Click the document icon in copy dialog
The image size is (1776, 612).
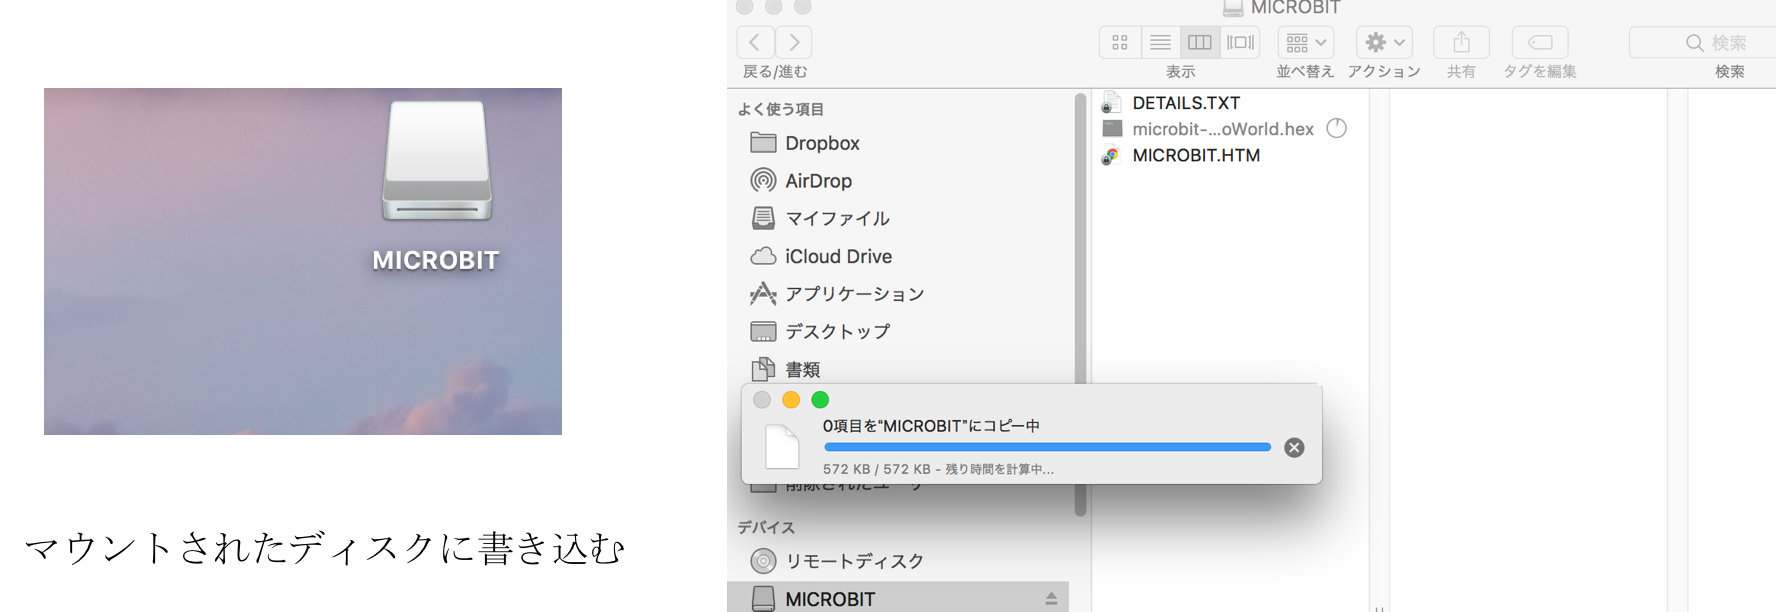tap(782, 446)
